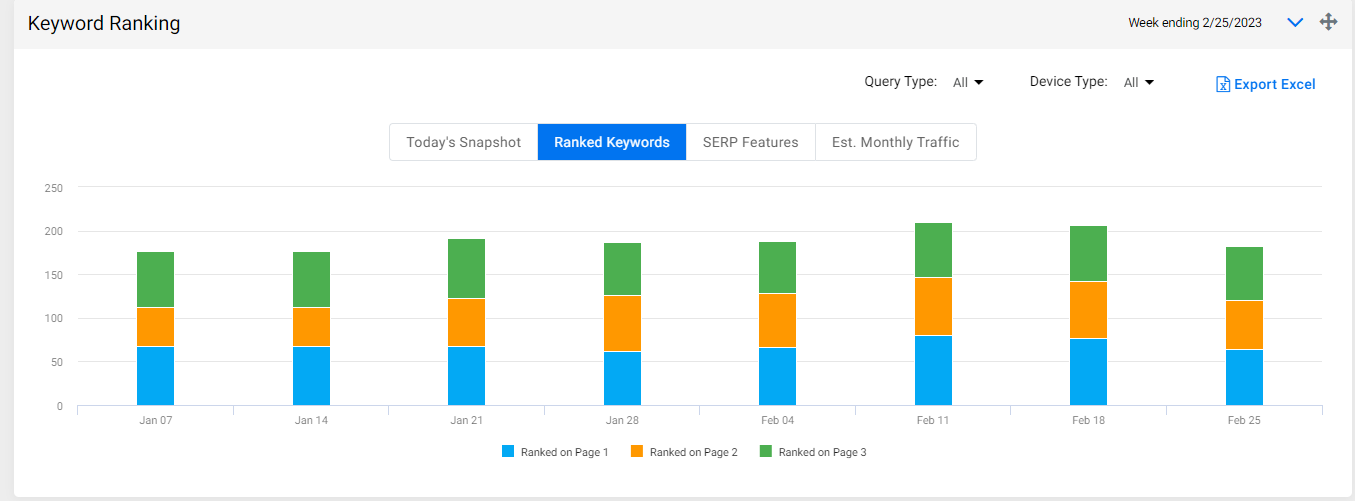Click the blue Page 1 legend swatch

pos(508,452)
